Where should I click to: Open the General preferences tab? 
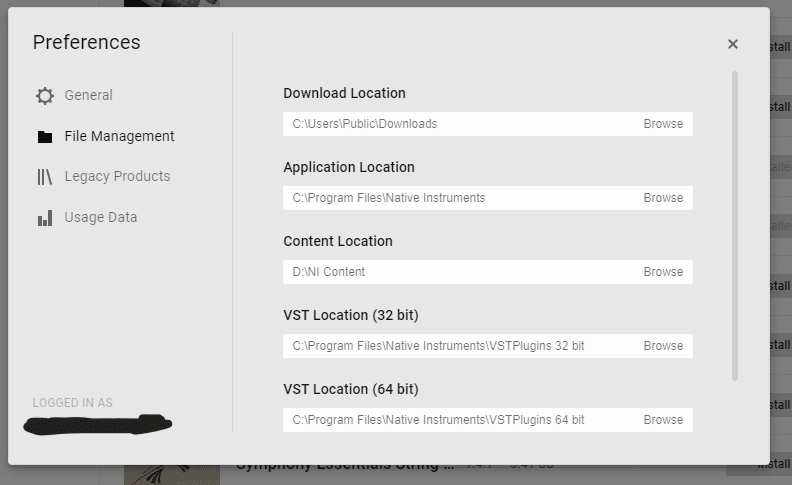click(x=88, y=95)
